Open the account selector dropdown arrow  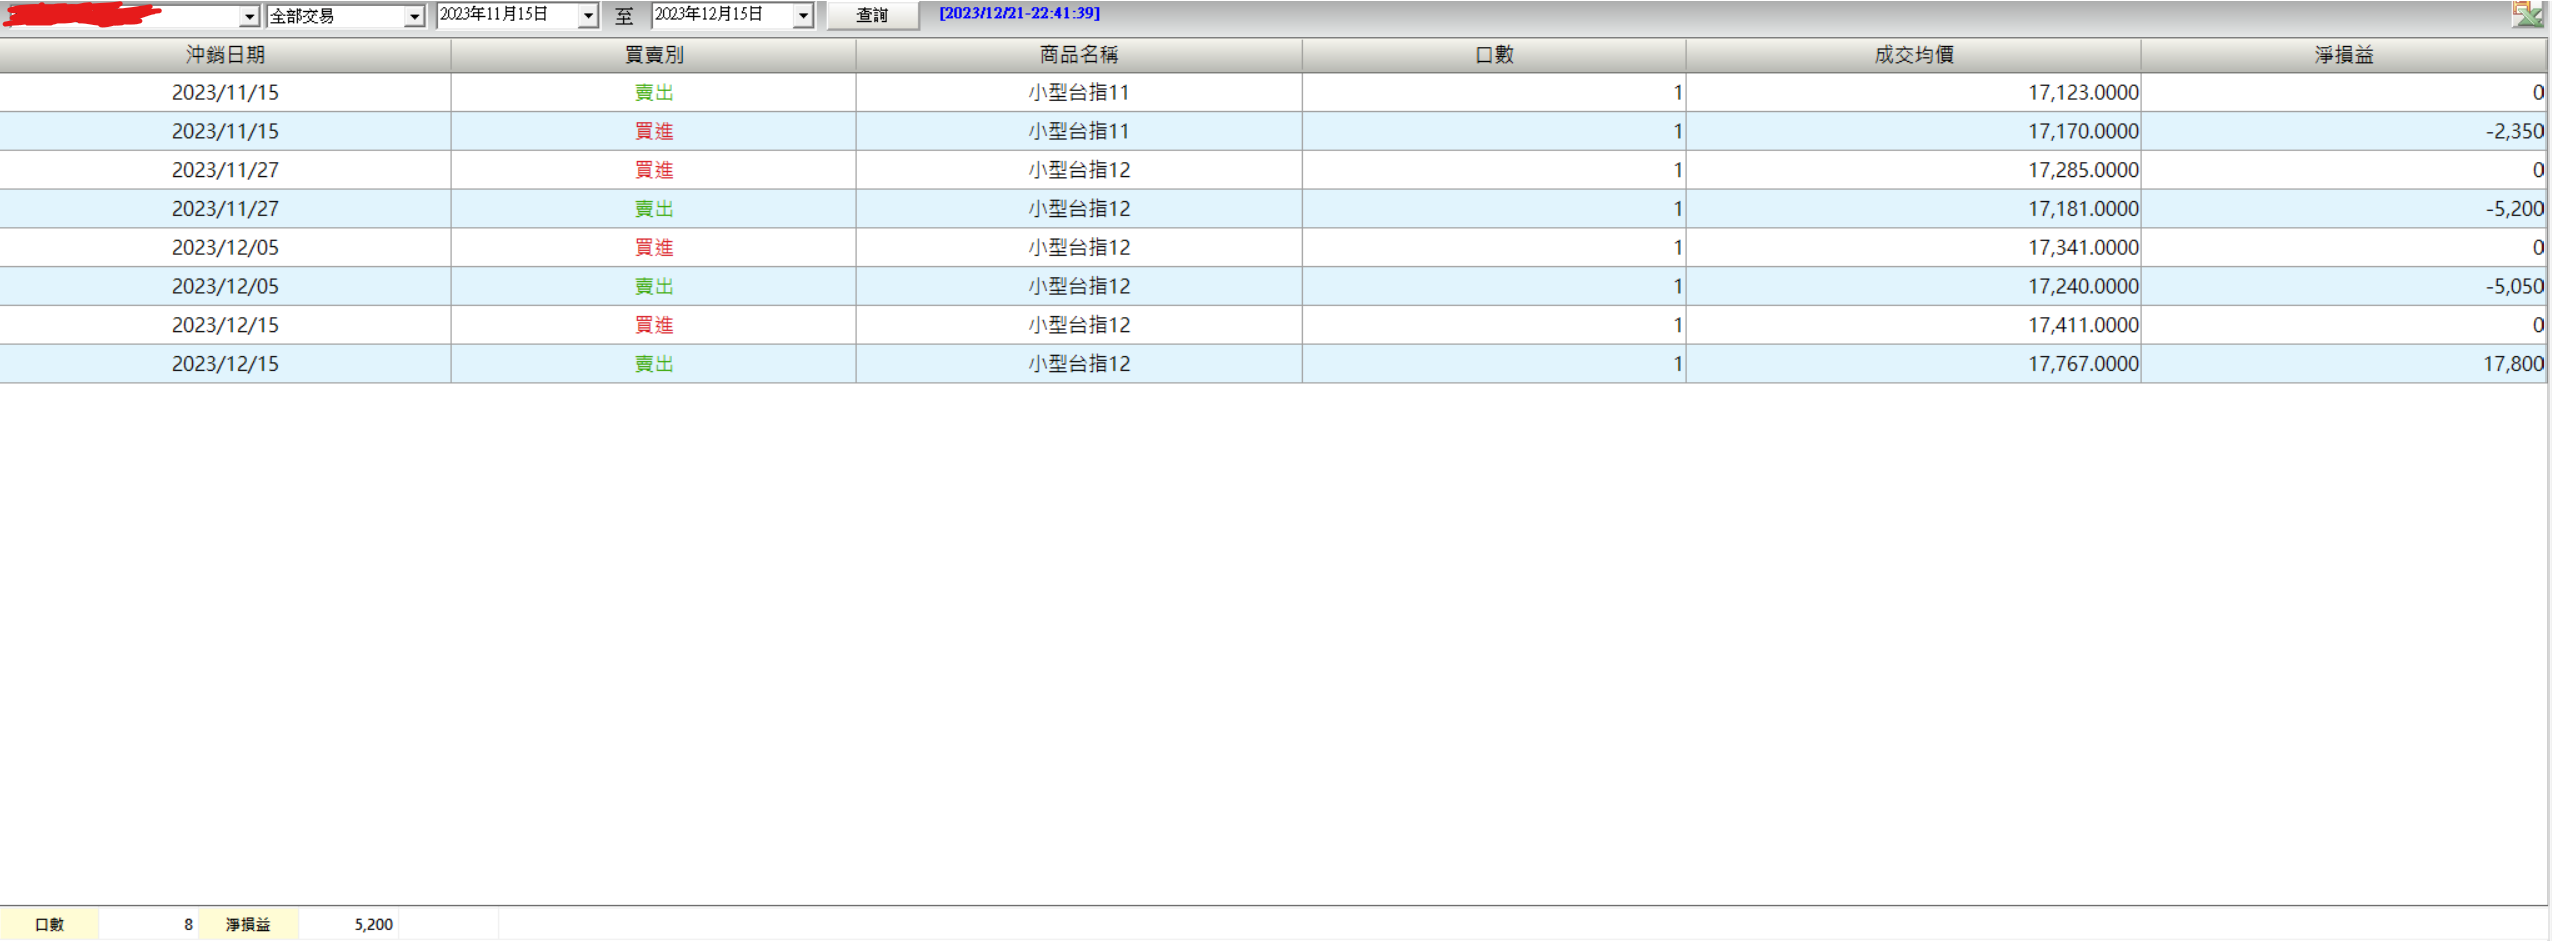[249, 16]
